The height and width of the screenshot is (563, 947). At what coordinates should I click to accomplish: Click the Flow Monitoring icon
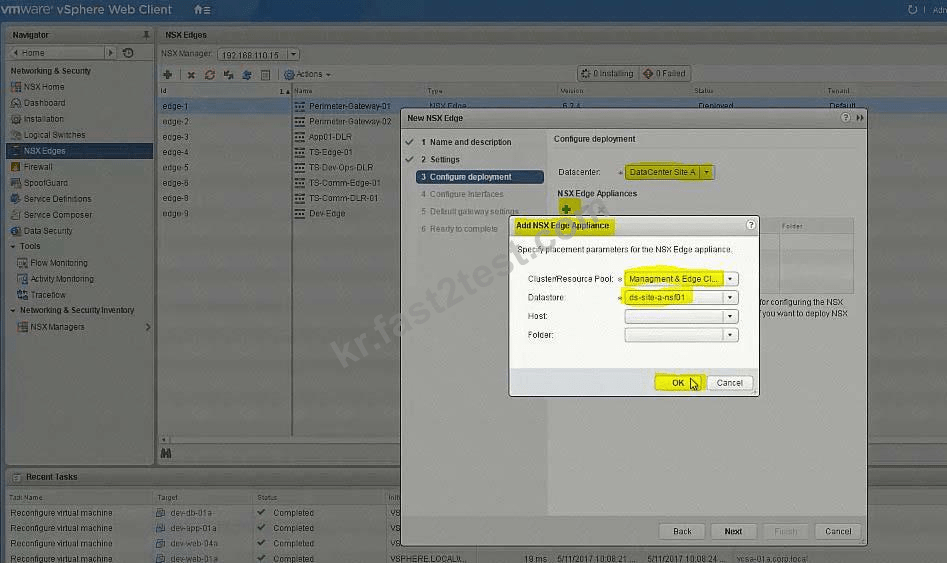click(x=23, y=263)
